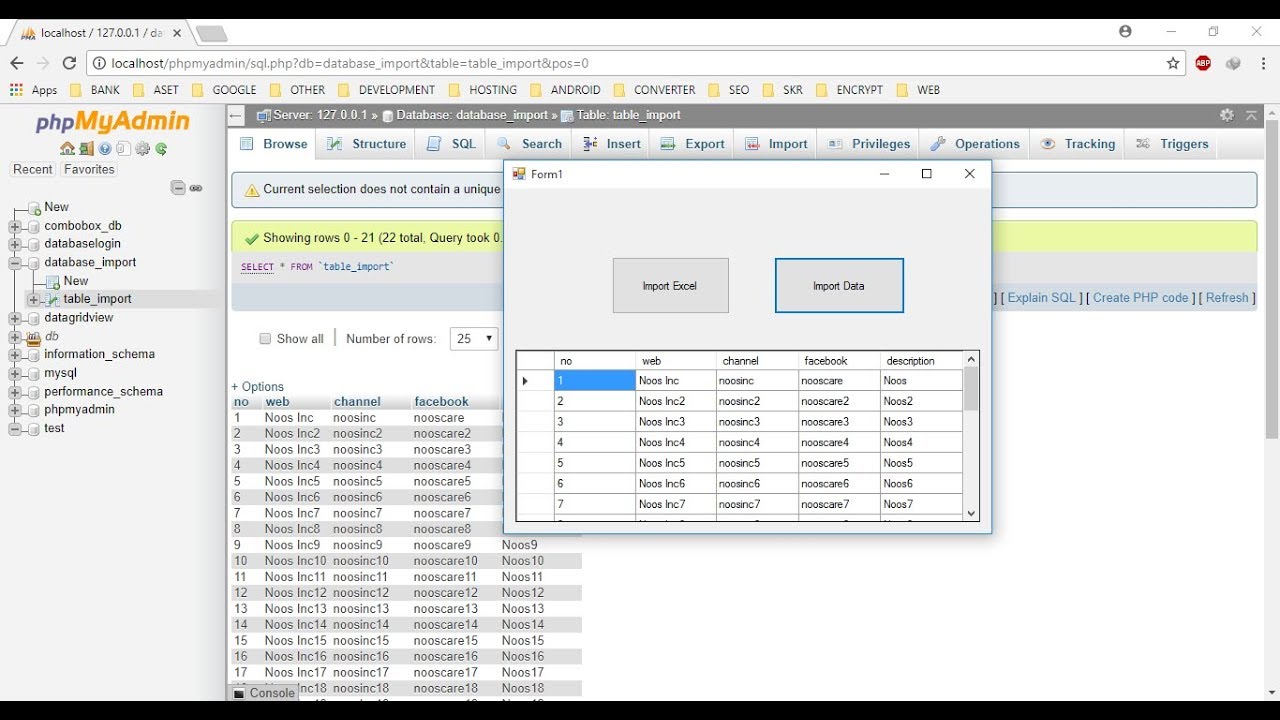Open the phpMyAdmin navigation settings gear icon

click(142, 149)
